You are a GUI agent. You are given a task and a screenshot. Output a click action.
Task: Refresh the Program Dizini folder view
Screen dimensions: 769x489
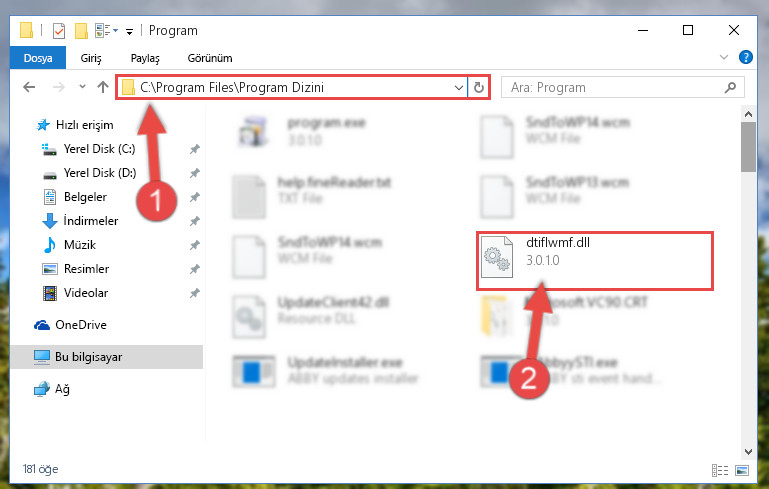[x=479, y=88]
